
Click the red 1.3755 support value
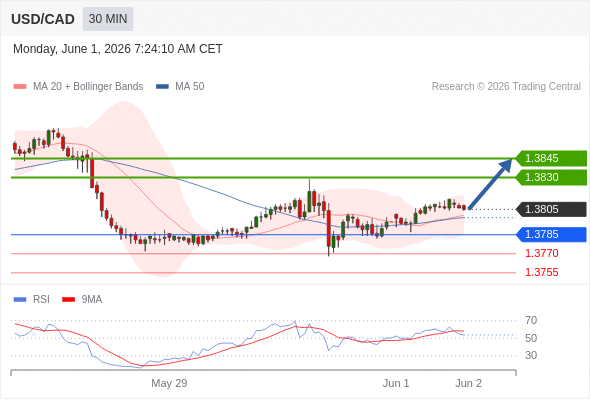541,272
